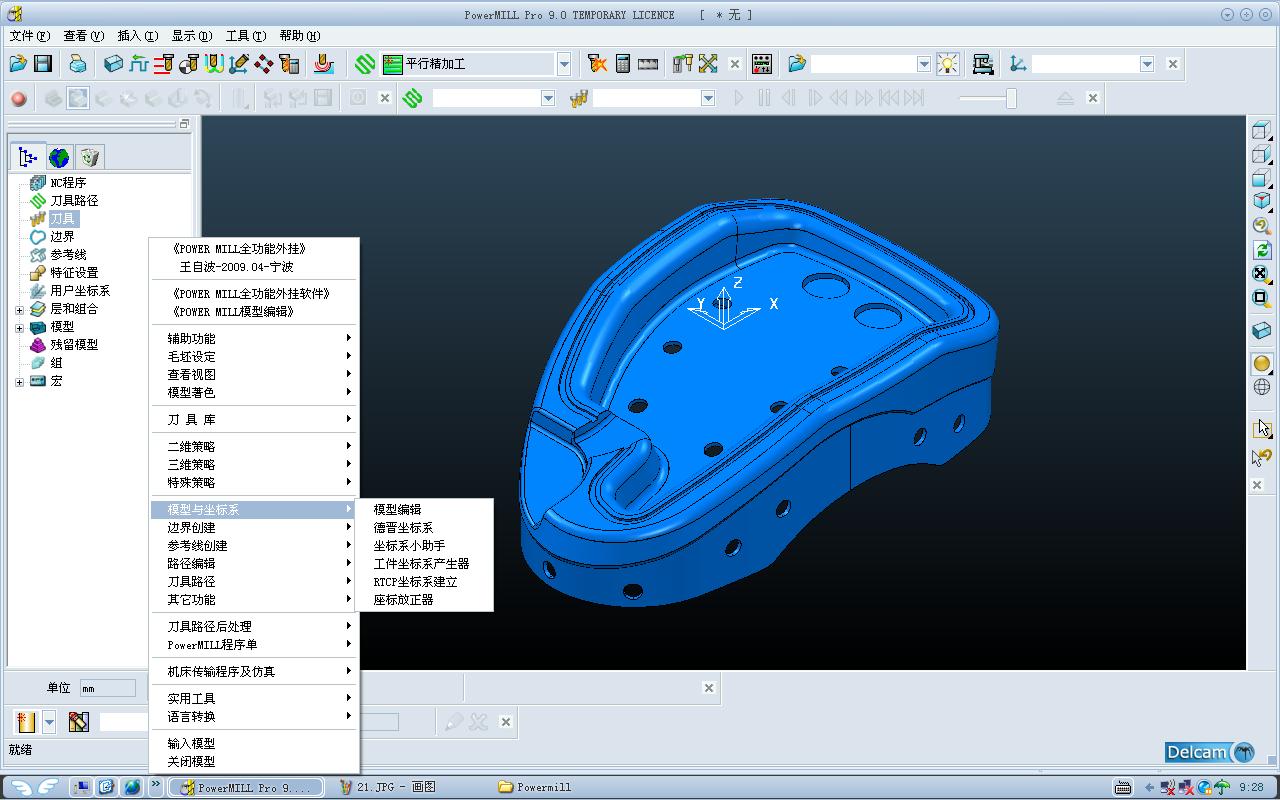Click the 单位 mm field in status bar
This screenshot has height=800, width=1280.
point(107,688)
